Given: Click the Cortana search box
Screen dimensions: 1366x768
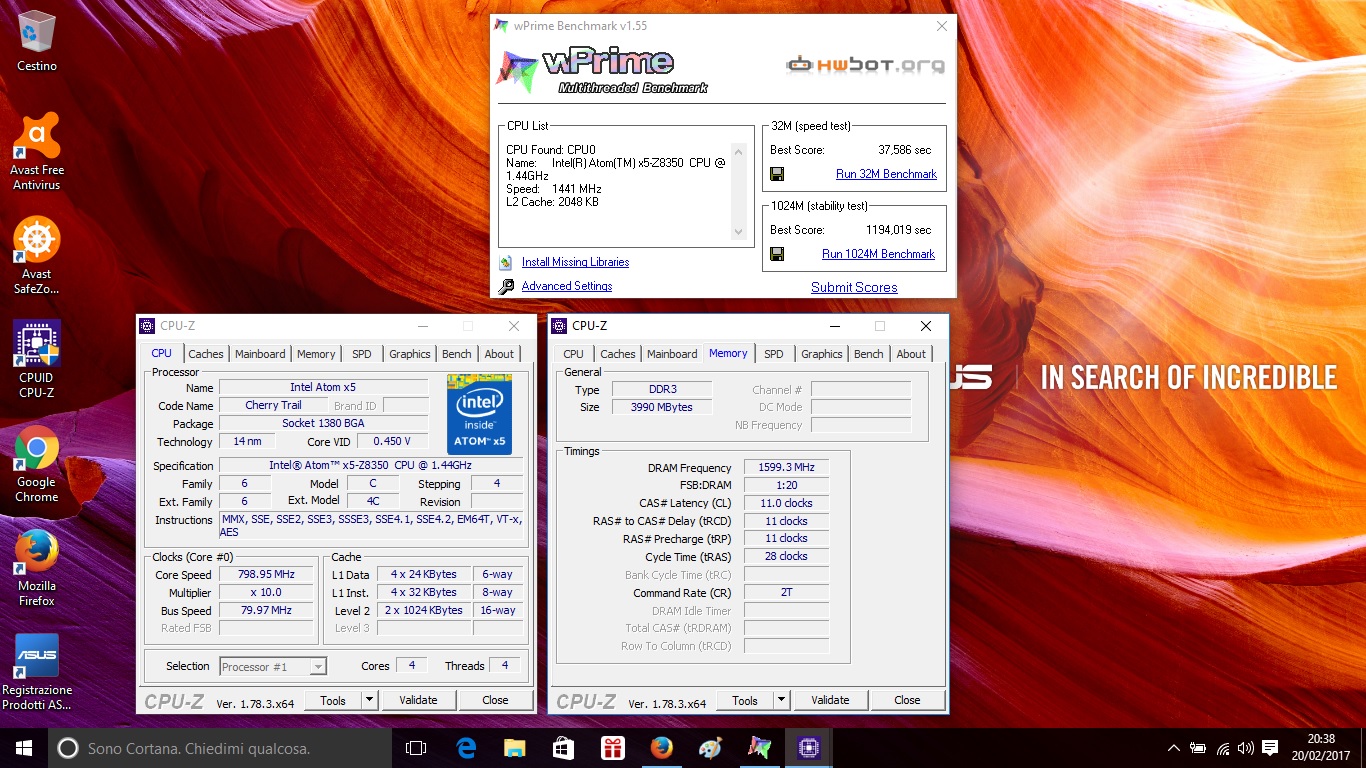Looking at the screenshot, I should pyautogui.click(x=220, y=747).
